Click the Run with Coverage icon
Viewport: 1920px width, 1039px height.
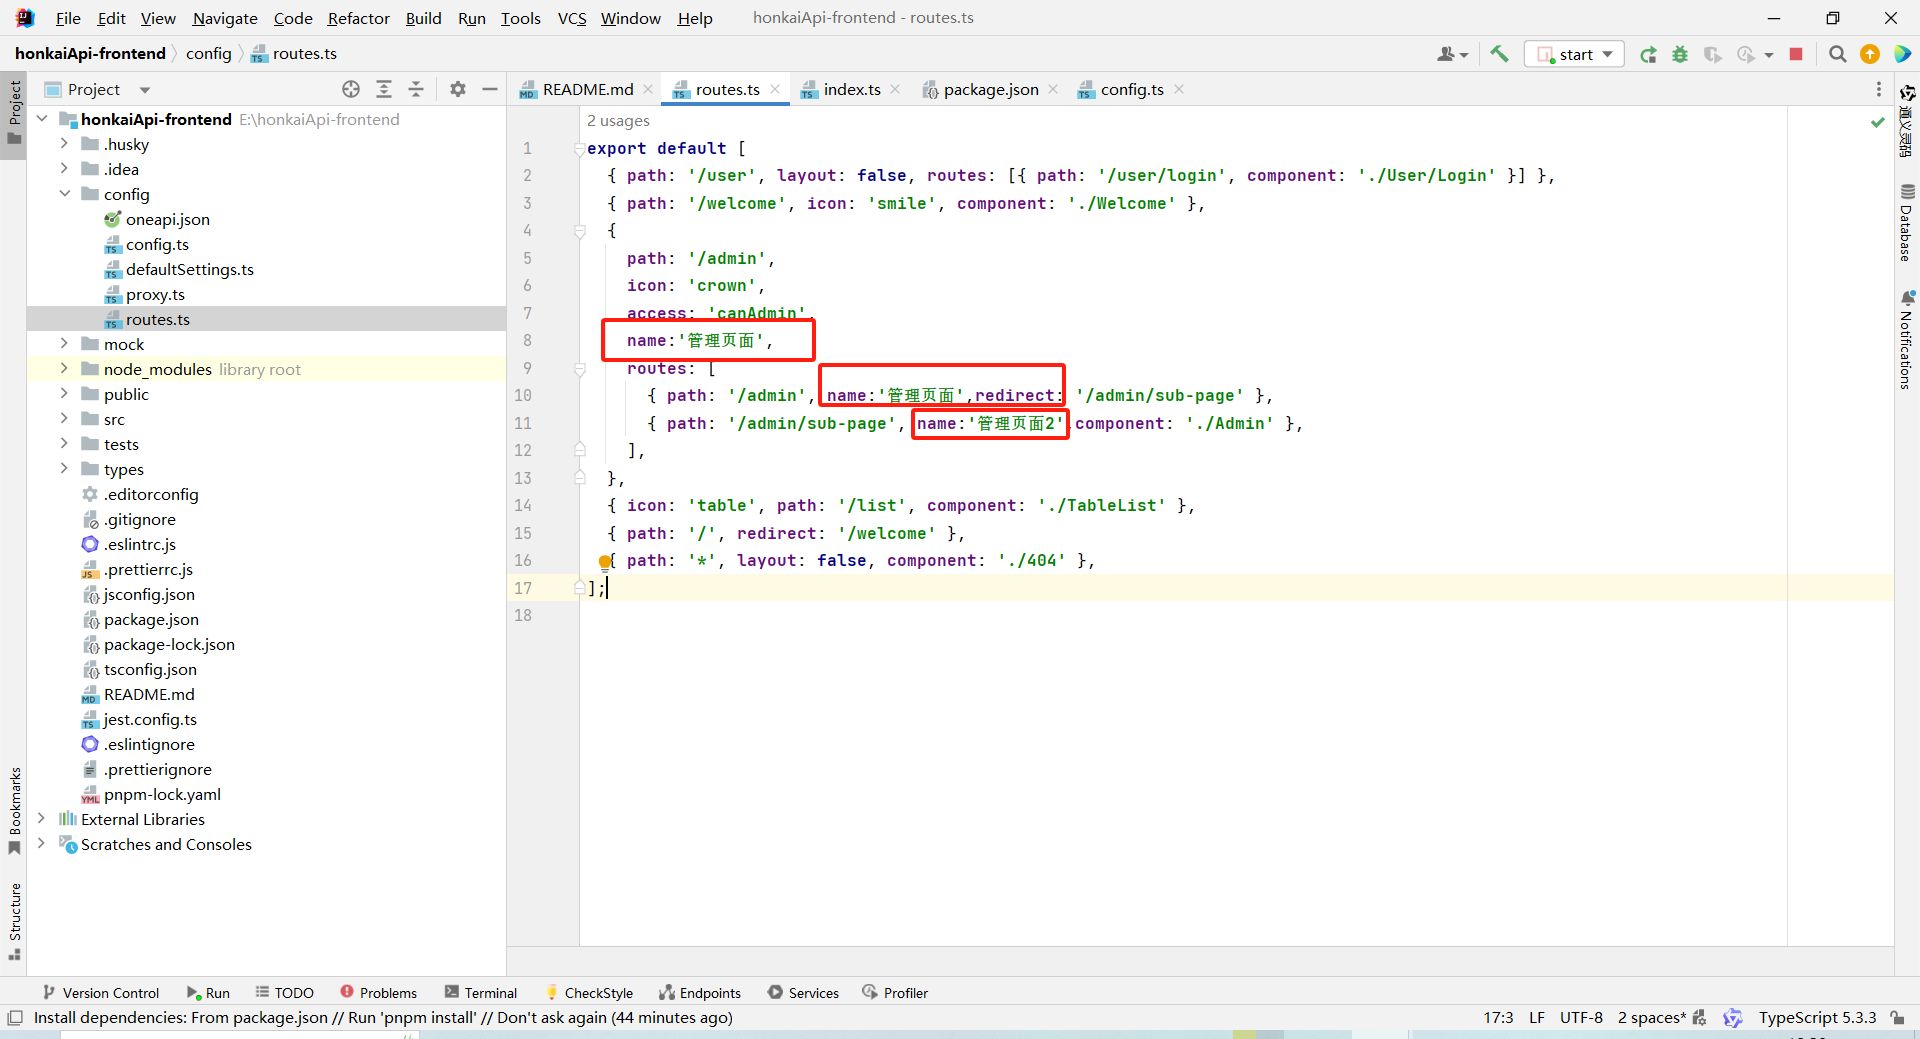point(1713,54)
